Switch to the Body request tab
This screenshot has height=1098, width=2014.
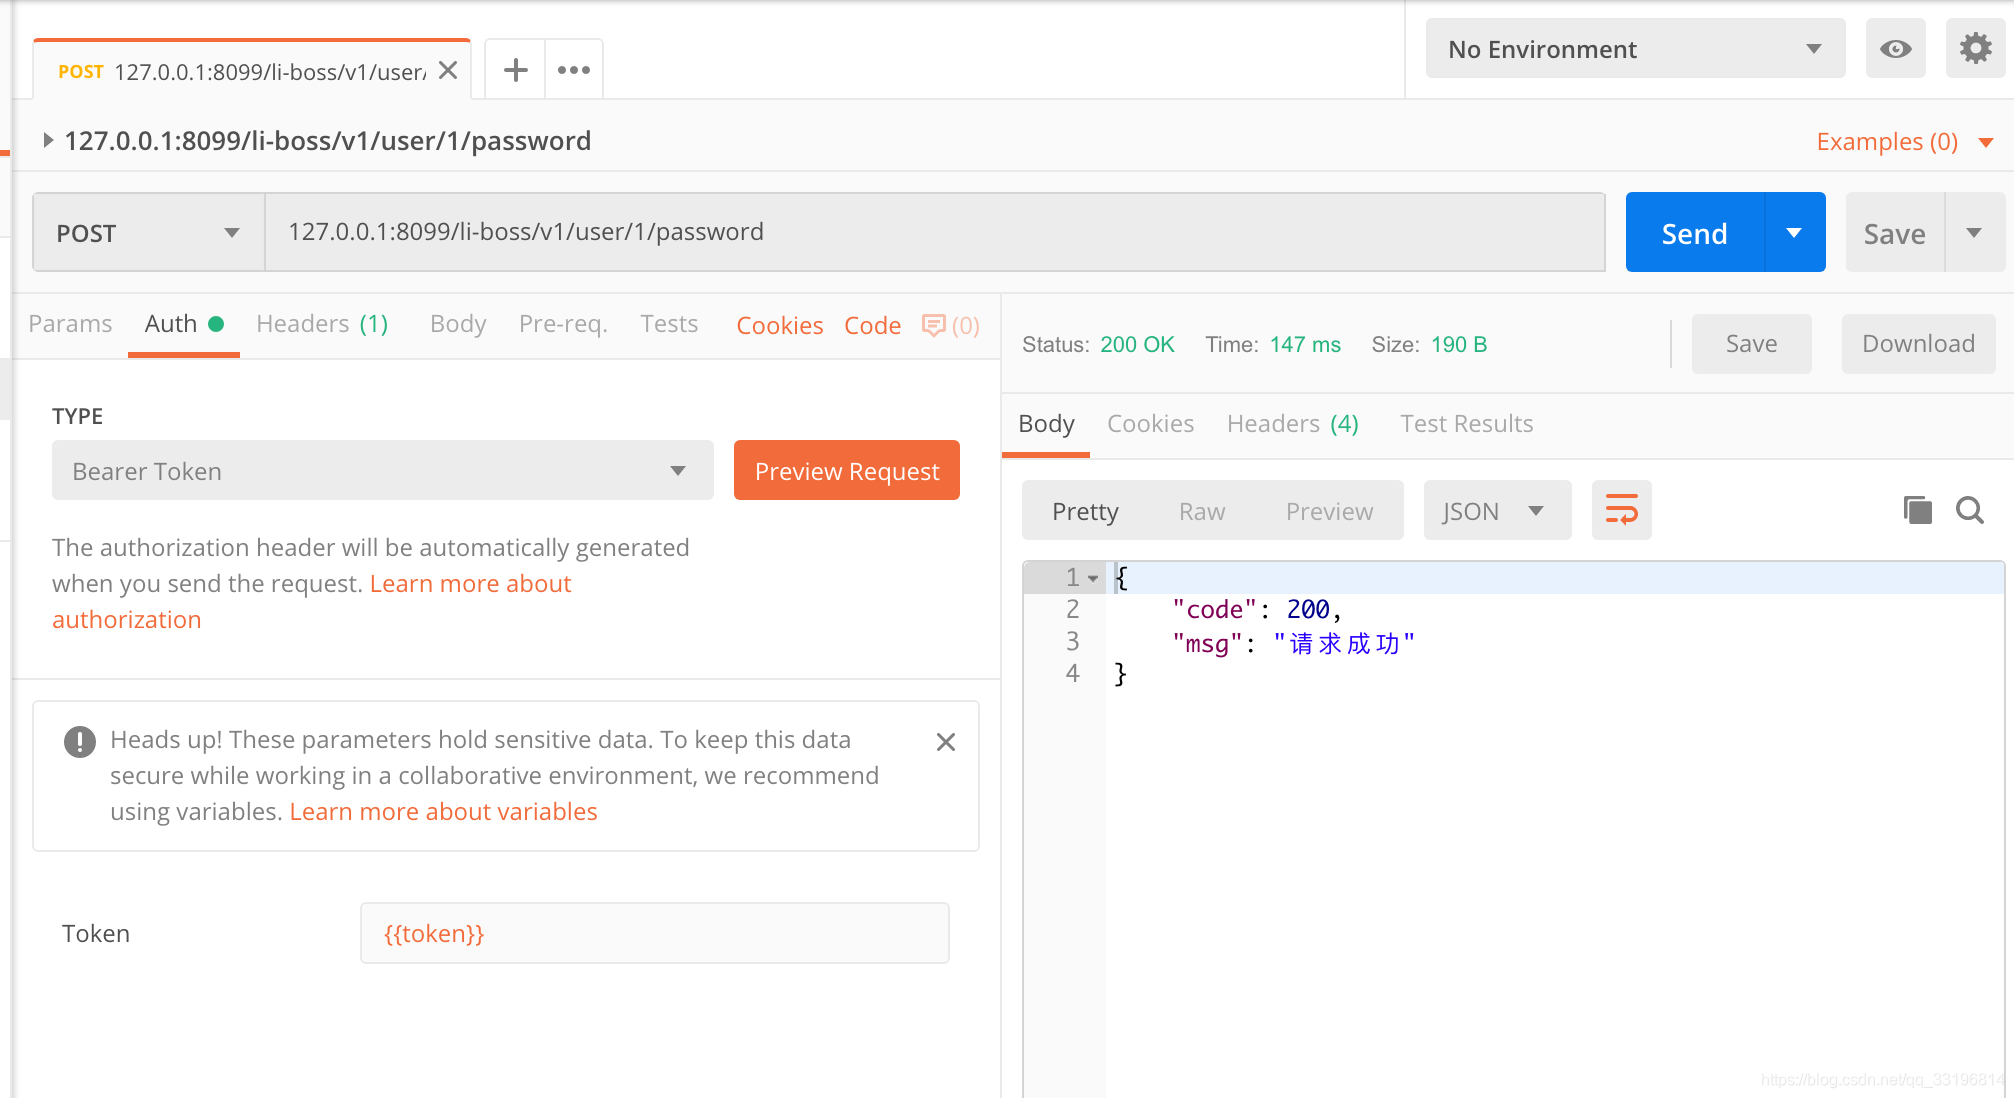pos(457,323)
